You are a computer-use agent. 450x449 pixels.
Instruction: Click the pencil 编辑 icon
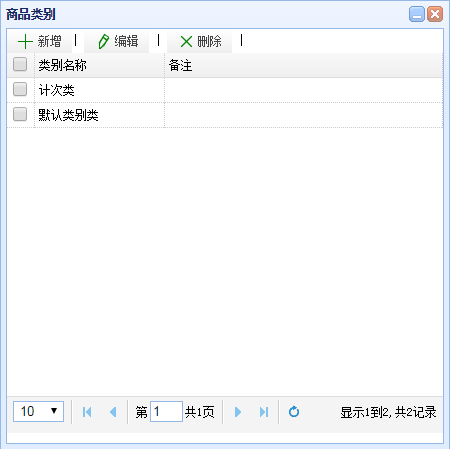click(x=103, y=42)
